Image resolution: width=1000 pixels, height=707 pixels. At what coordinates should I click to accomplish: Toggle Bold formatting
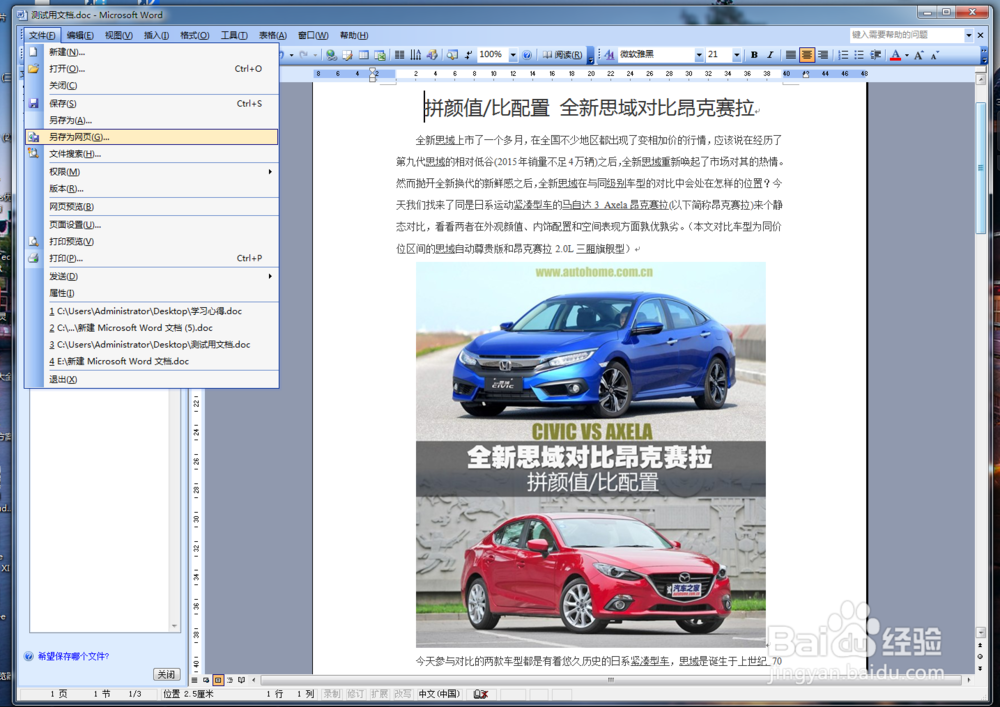tap(754, 55)
